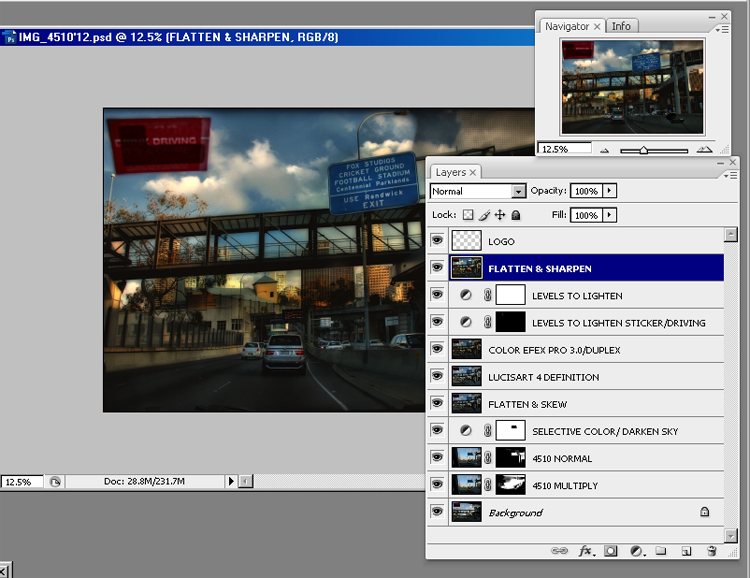
Task: Lock position move-arrows icon
Action: [500, 215]
